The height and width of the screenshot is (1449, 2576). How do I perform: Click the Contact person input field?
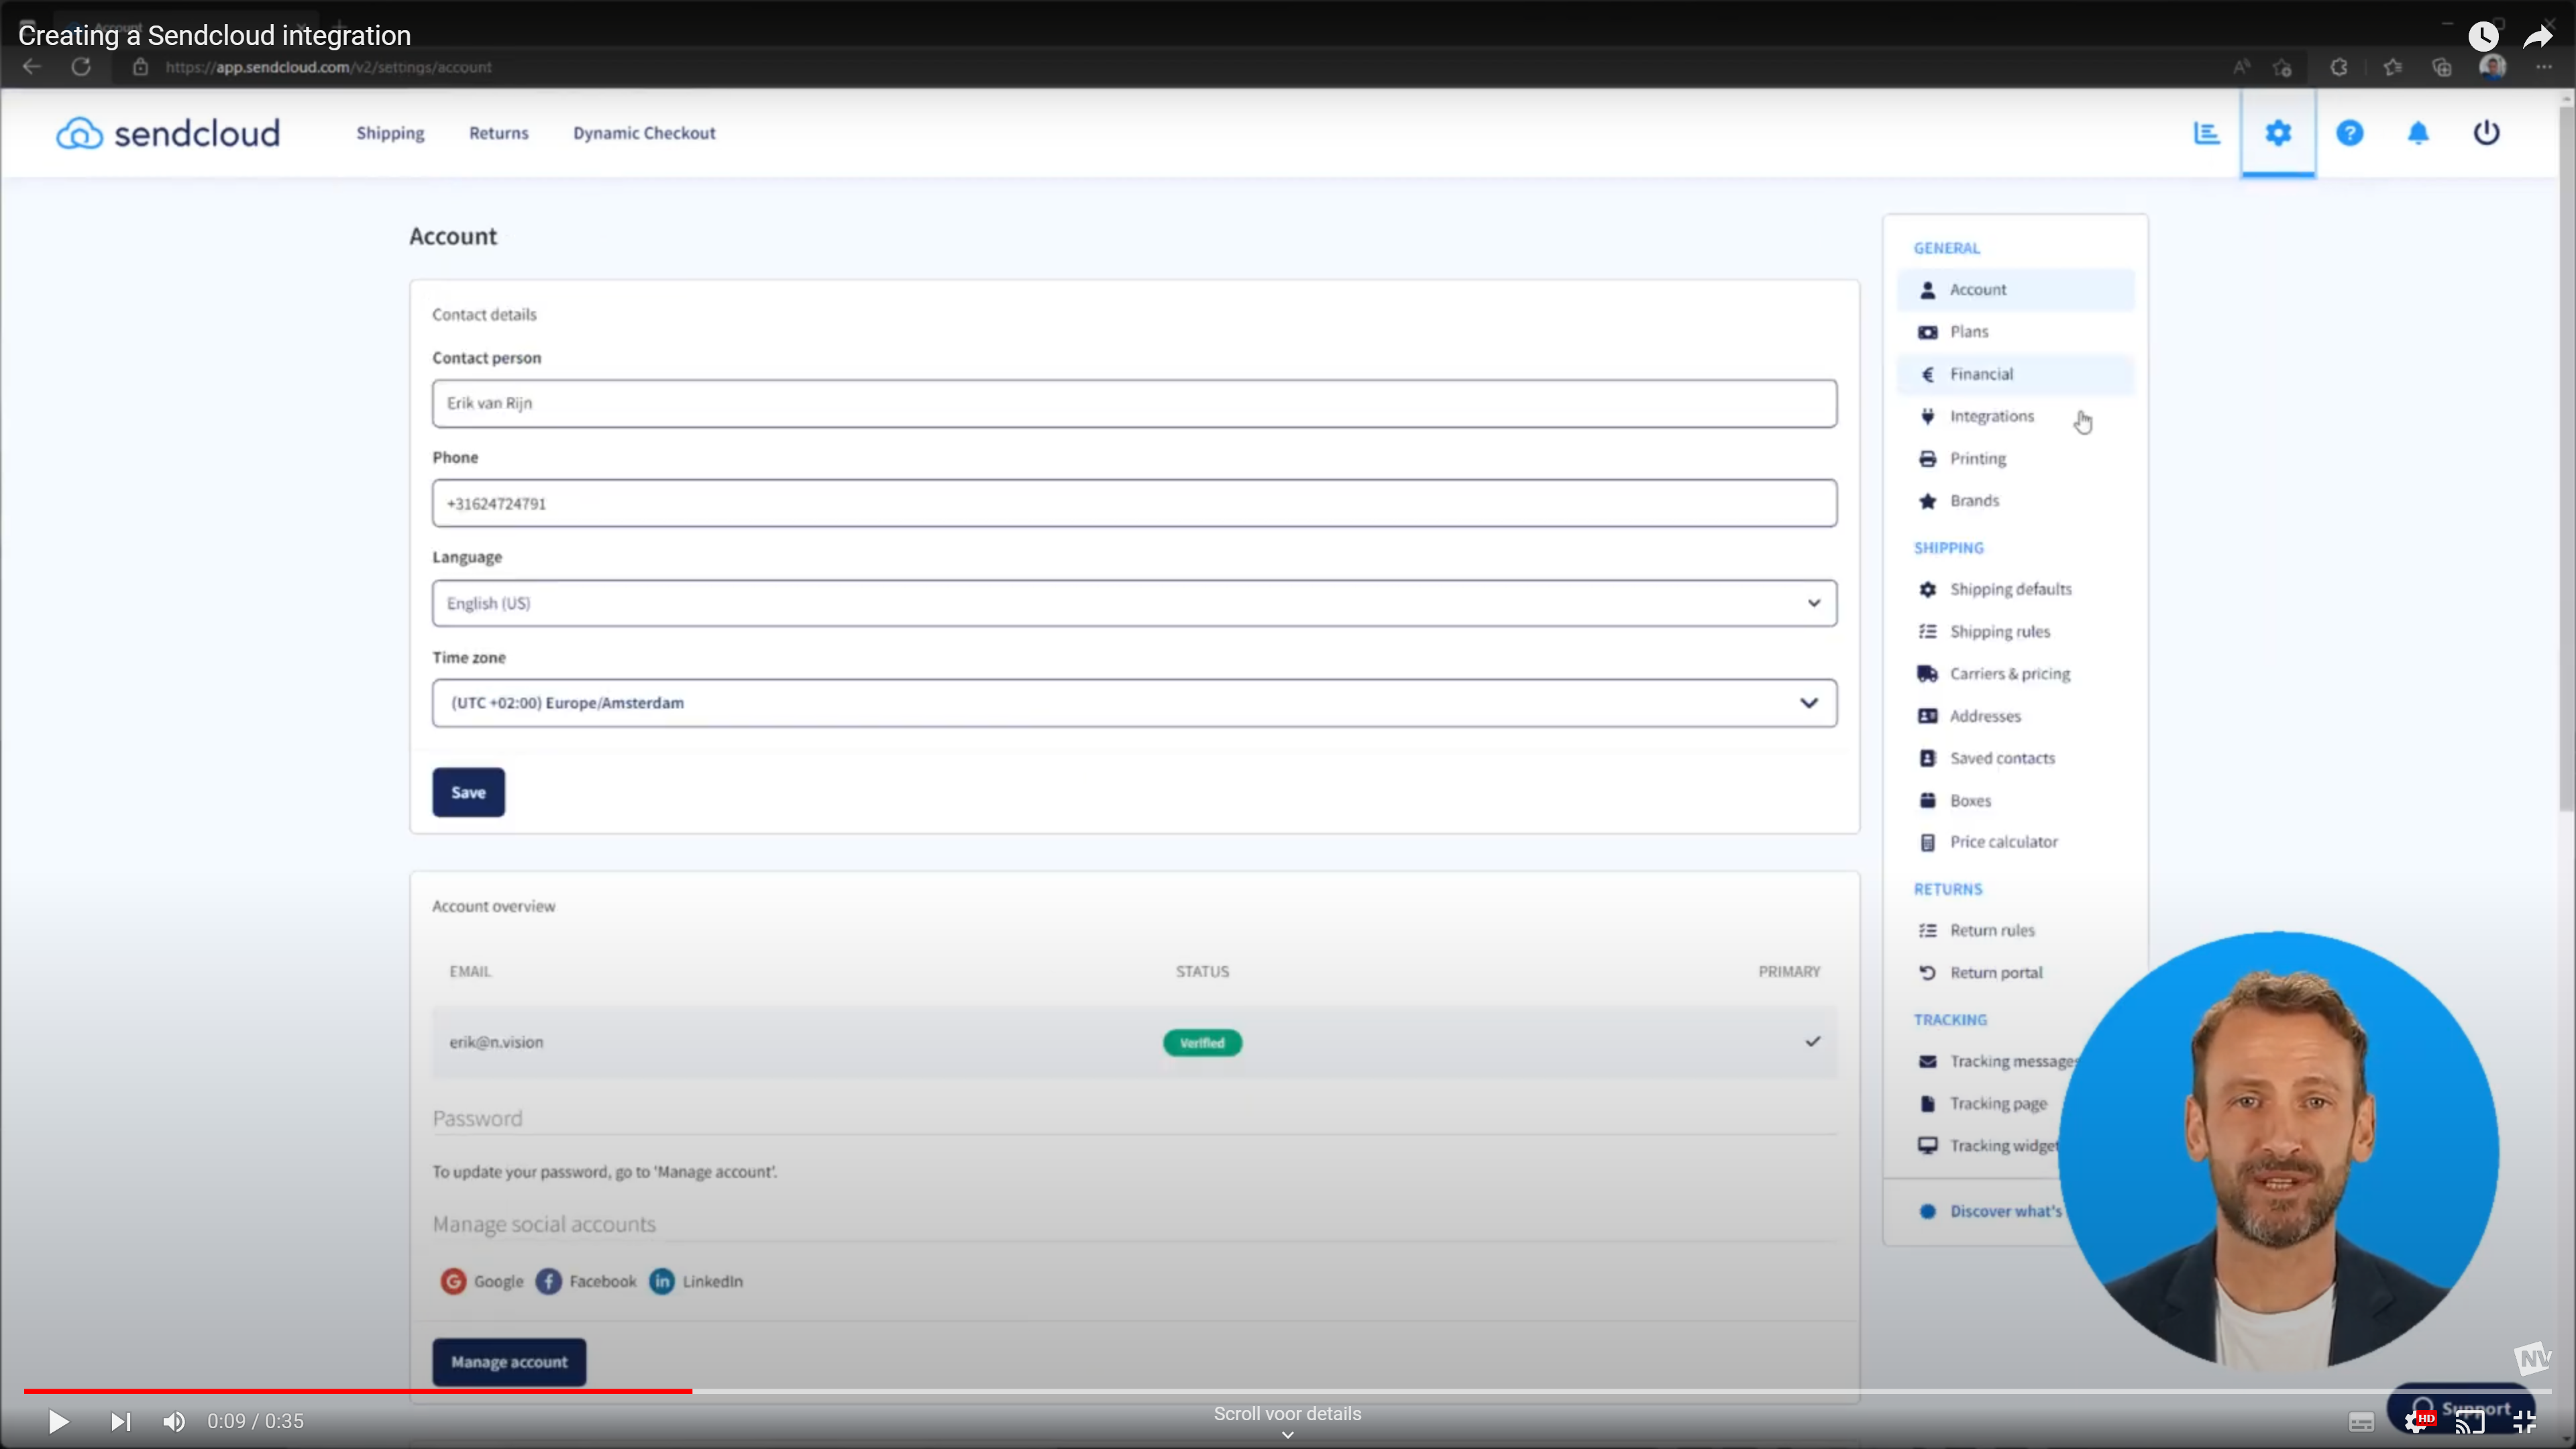point(1134,403)
